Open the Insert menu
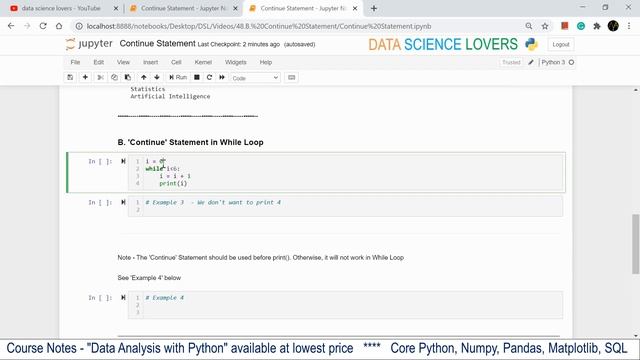The image size is (640, 360). coord(150,62)
